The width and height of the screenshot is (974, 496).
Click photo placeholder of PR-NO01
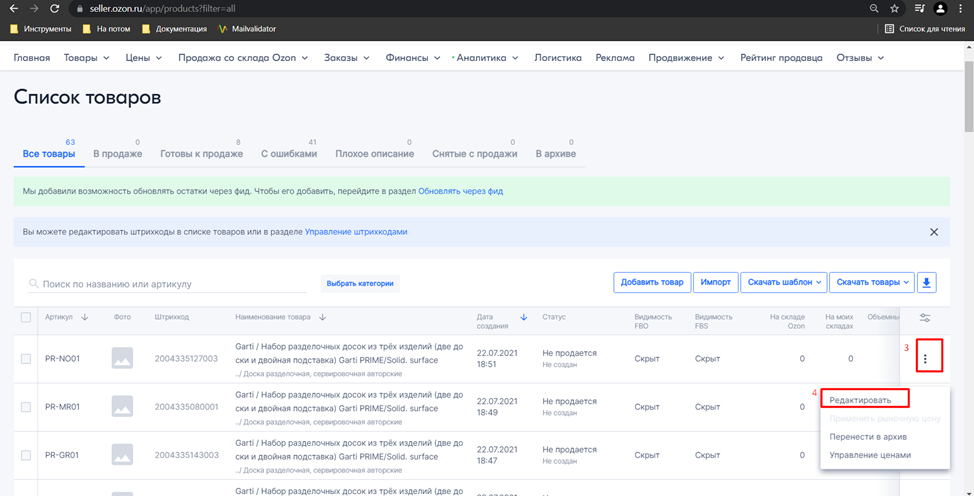122,358
